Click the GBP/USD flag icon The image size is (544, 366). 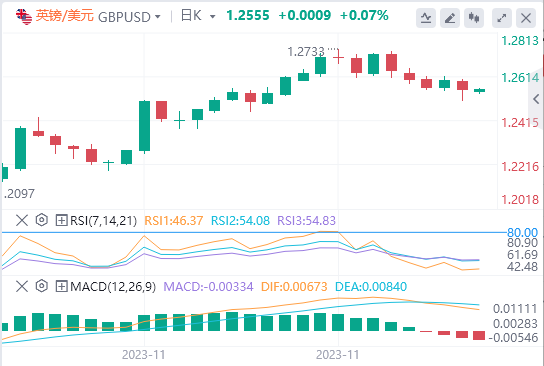tap(24, 17)
